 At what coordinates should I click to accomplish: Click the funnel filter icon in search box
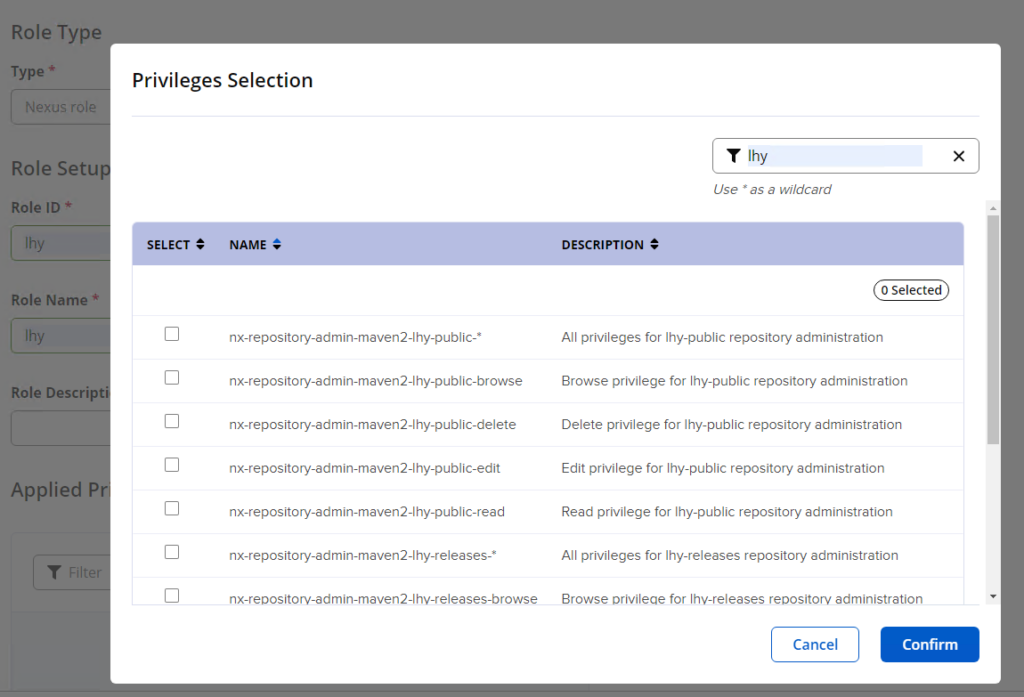tap(734, 156)
